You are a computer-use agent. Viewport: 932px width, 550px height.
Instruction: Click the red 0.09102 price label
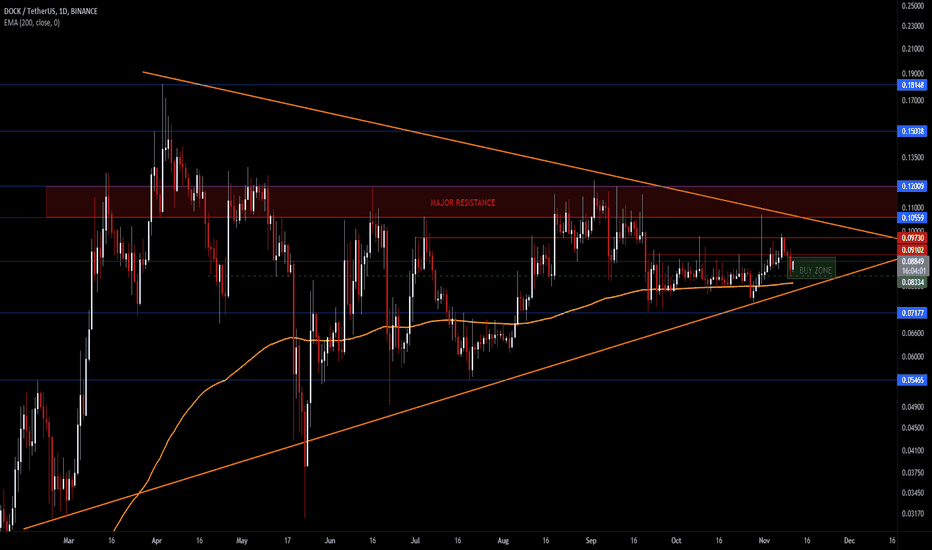click(912, 250)
